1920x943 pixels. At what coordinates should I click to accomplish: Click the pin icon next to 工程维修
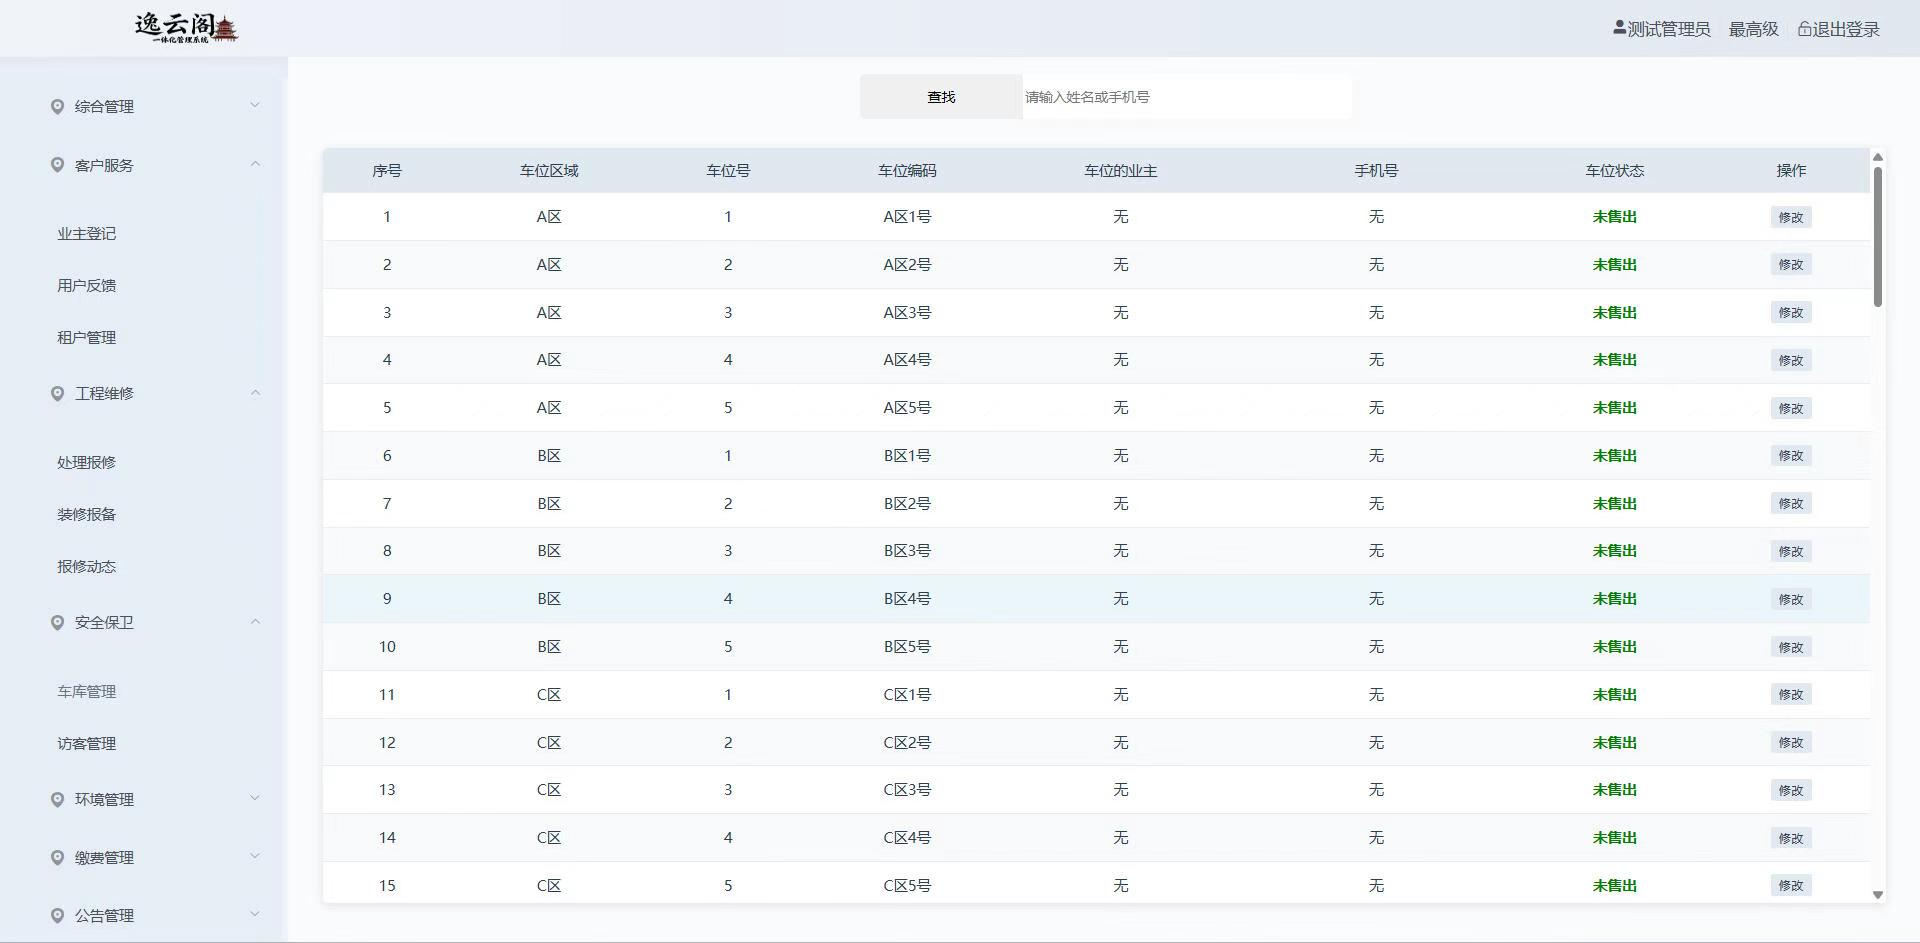57,394
